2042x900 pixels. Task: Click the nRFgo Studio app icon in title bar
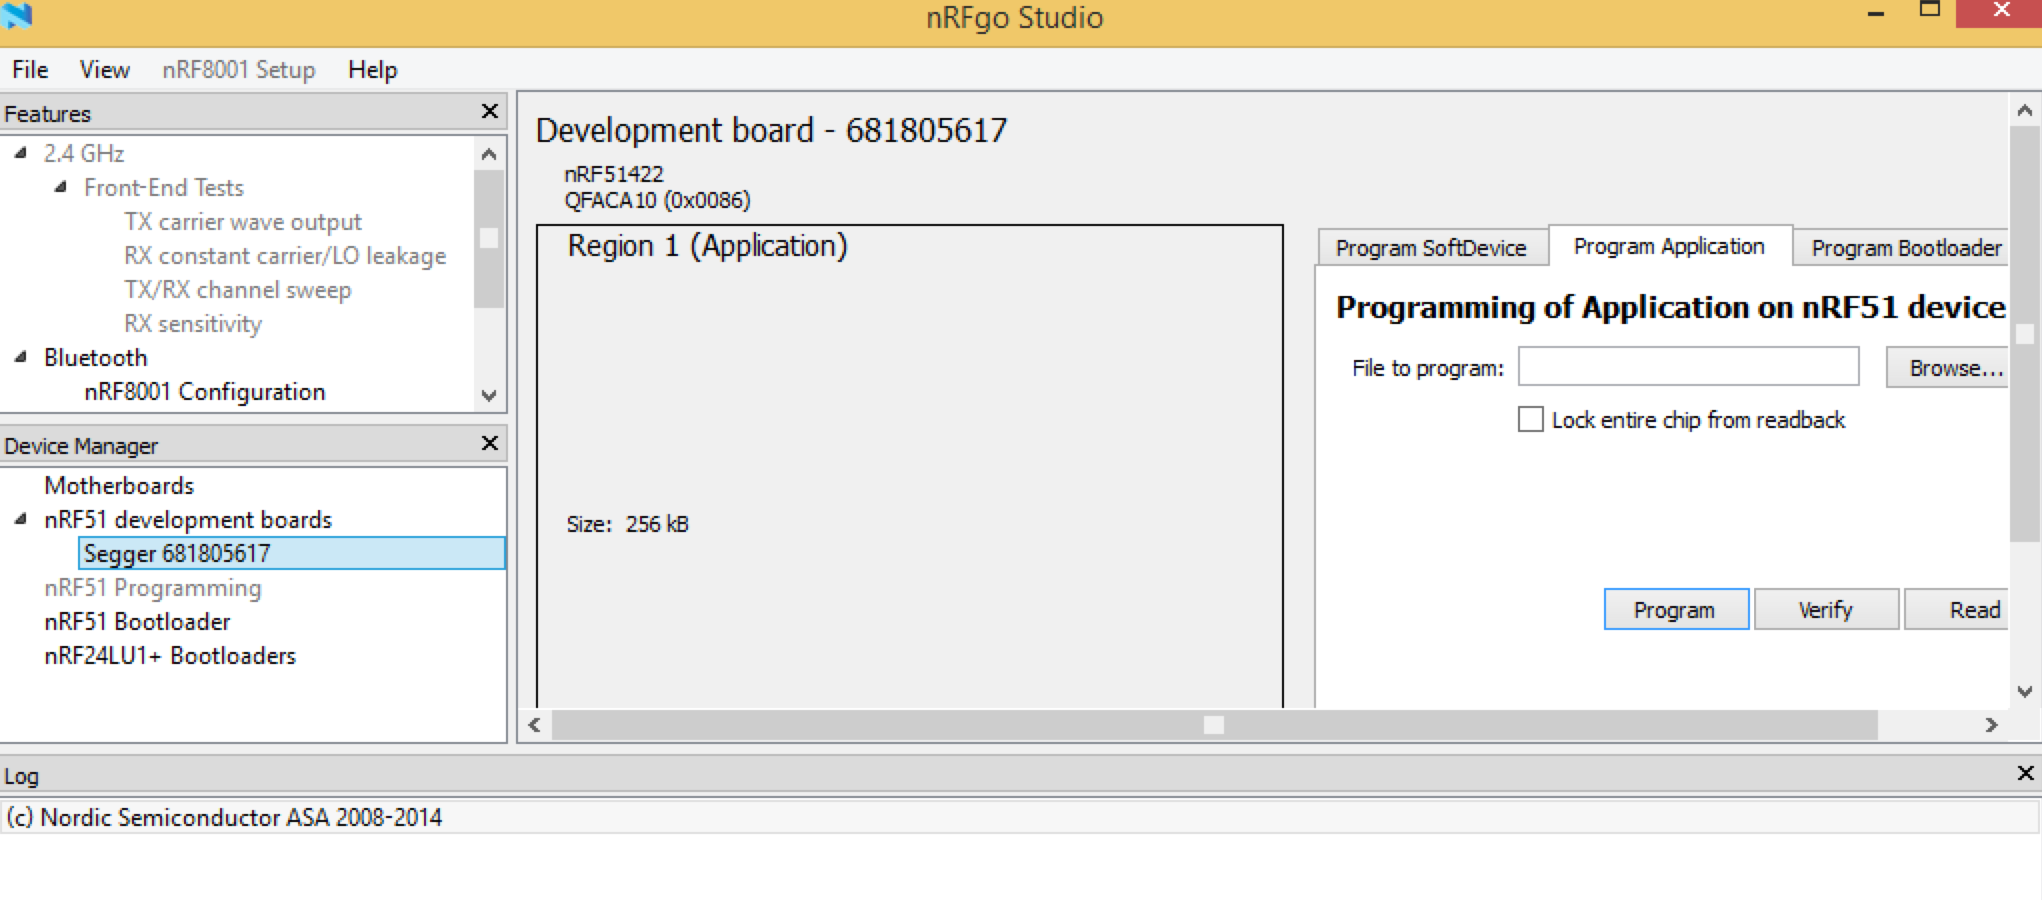pos(17,14)
